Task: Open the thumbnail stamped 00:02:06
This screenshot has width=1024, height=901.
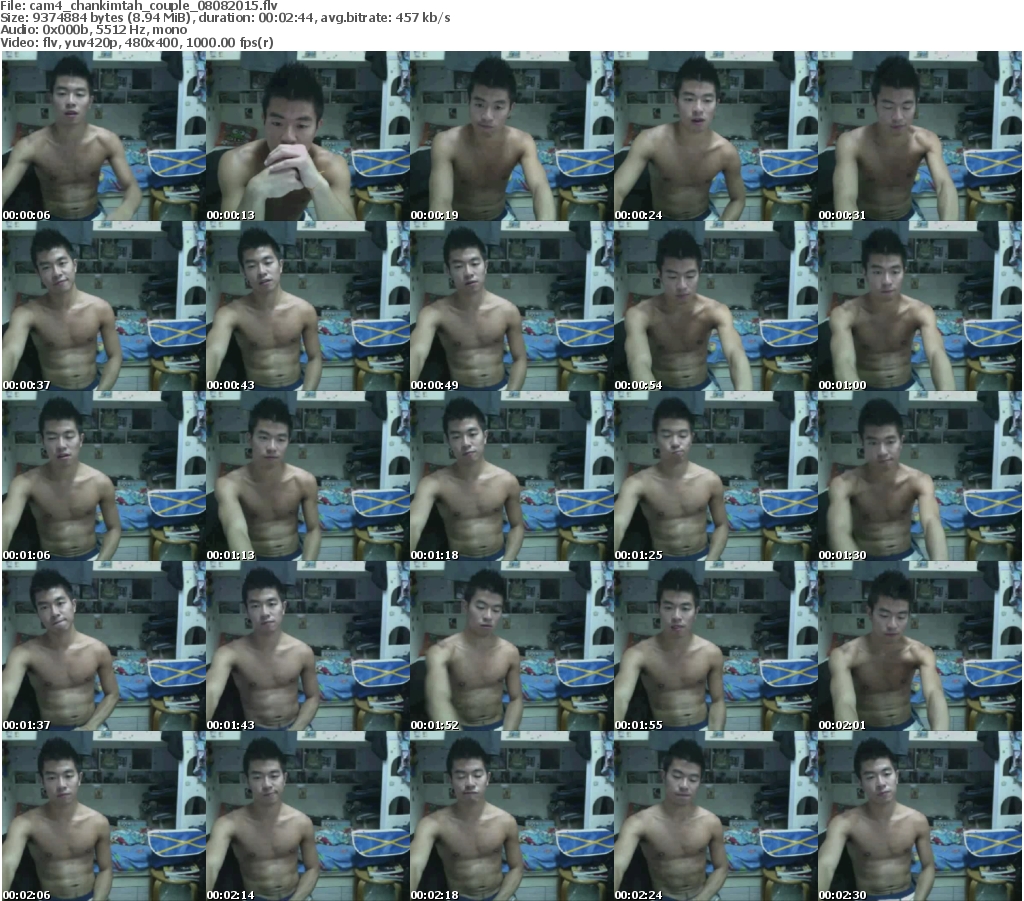Action: (x=104, y=816)
